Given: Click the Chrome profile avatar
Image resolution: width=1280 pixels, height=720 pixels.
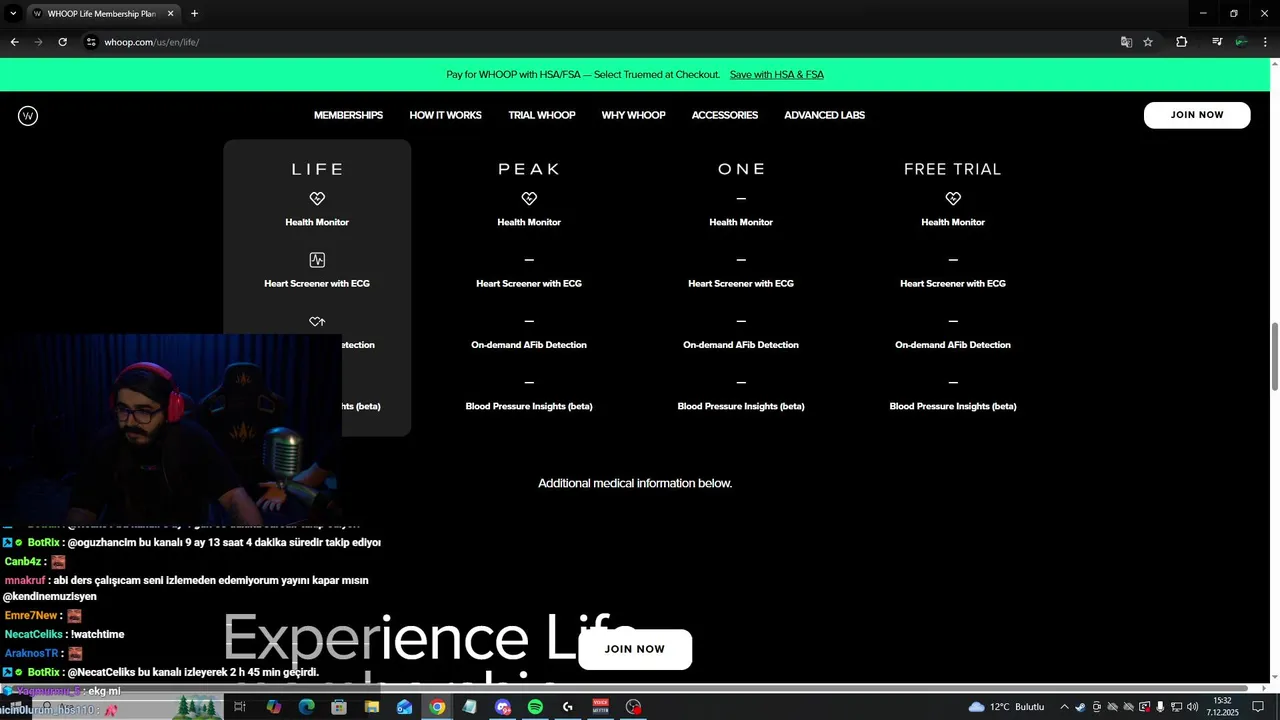Looking at the screenshot, I should (1241, 42).
